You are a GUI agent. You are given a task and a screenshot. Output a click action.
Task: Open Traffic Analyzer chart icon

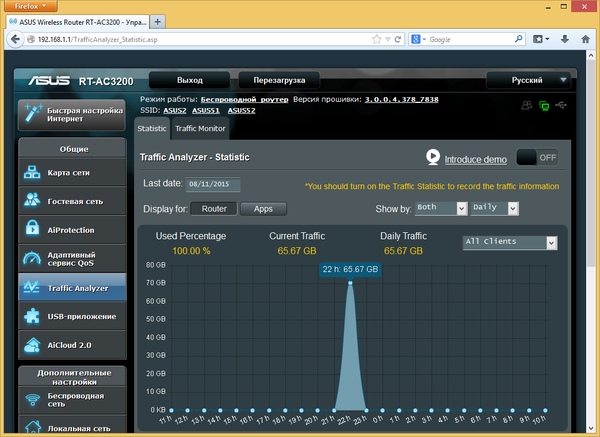tap(31, 287)
